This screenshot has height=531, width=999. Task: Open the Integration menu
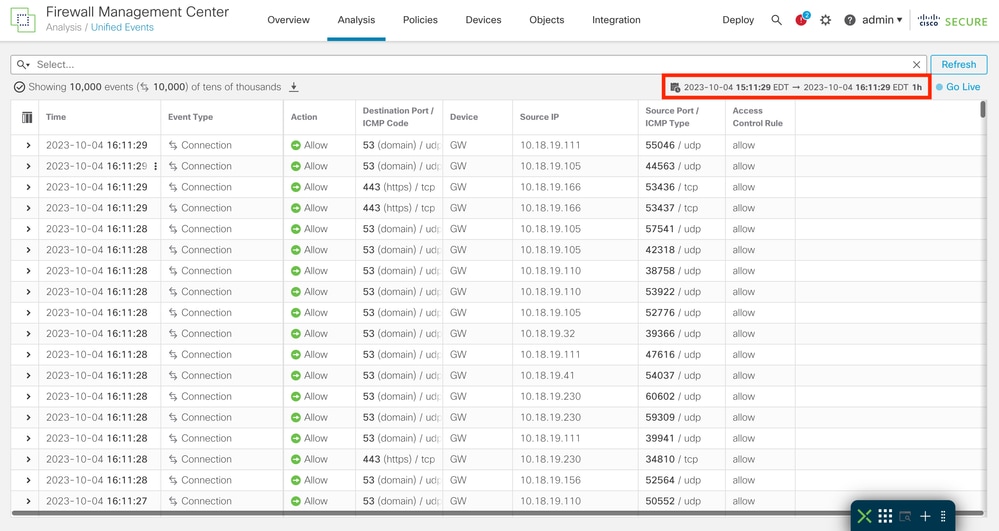tap(616, 20)
